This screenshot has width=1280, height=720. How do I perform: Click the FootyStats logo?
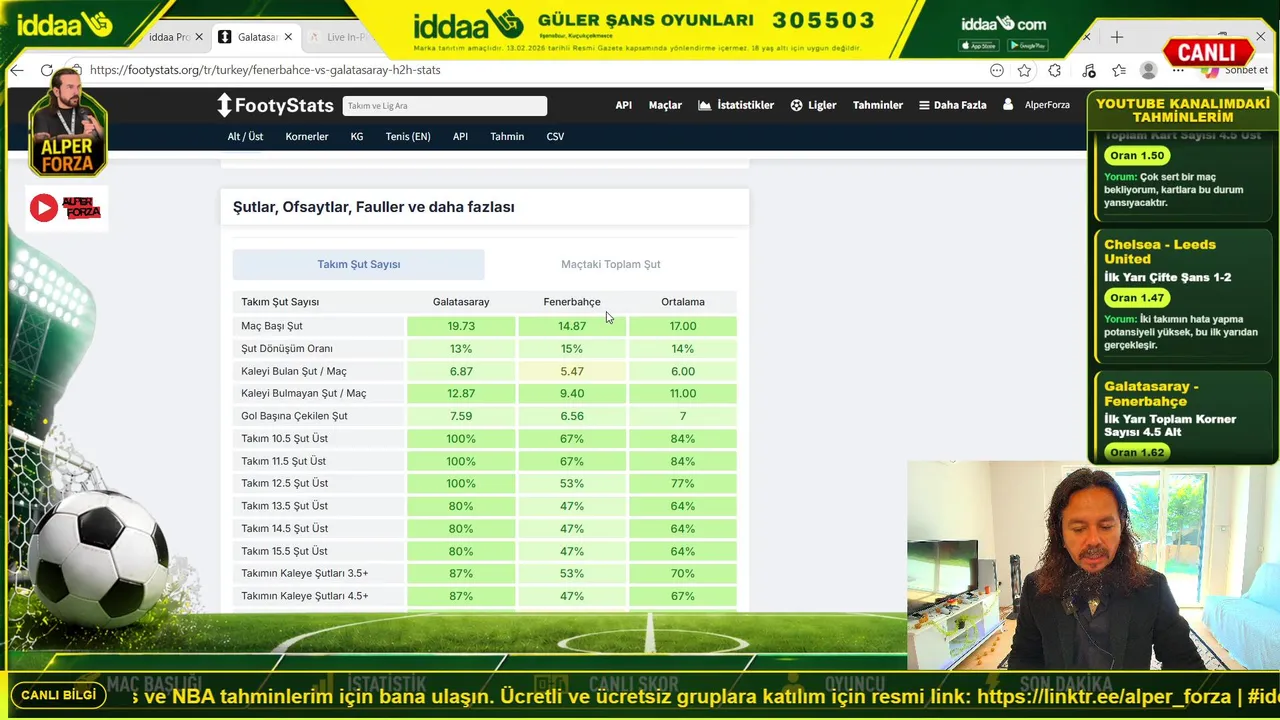point(276,105)
